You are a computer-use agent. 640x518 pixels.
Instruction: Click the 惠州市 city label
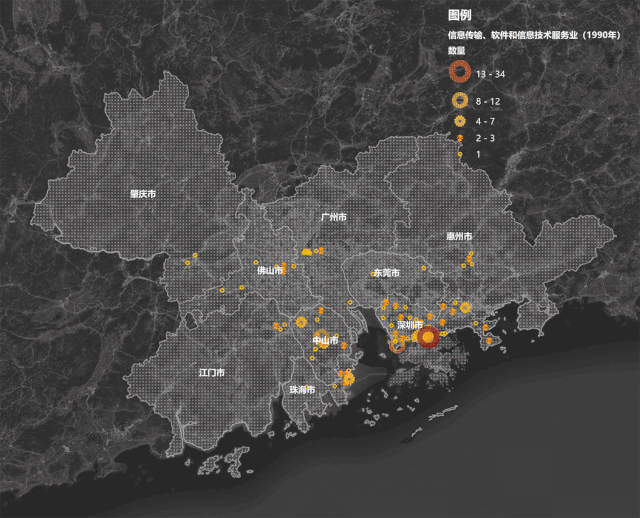[459, 236]
